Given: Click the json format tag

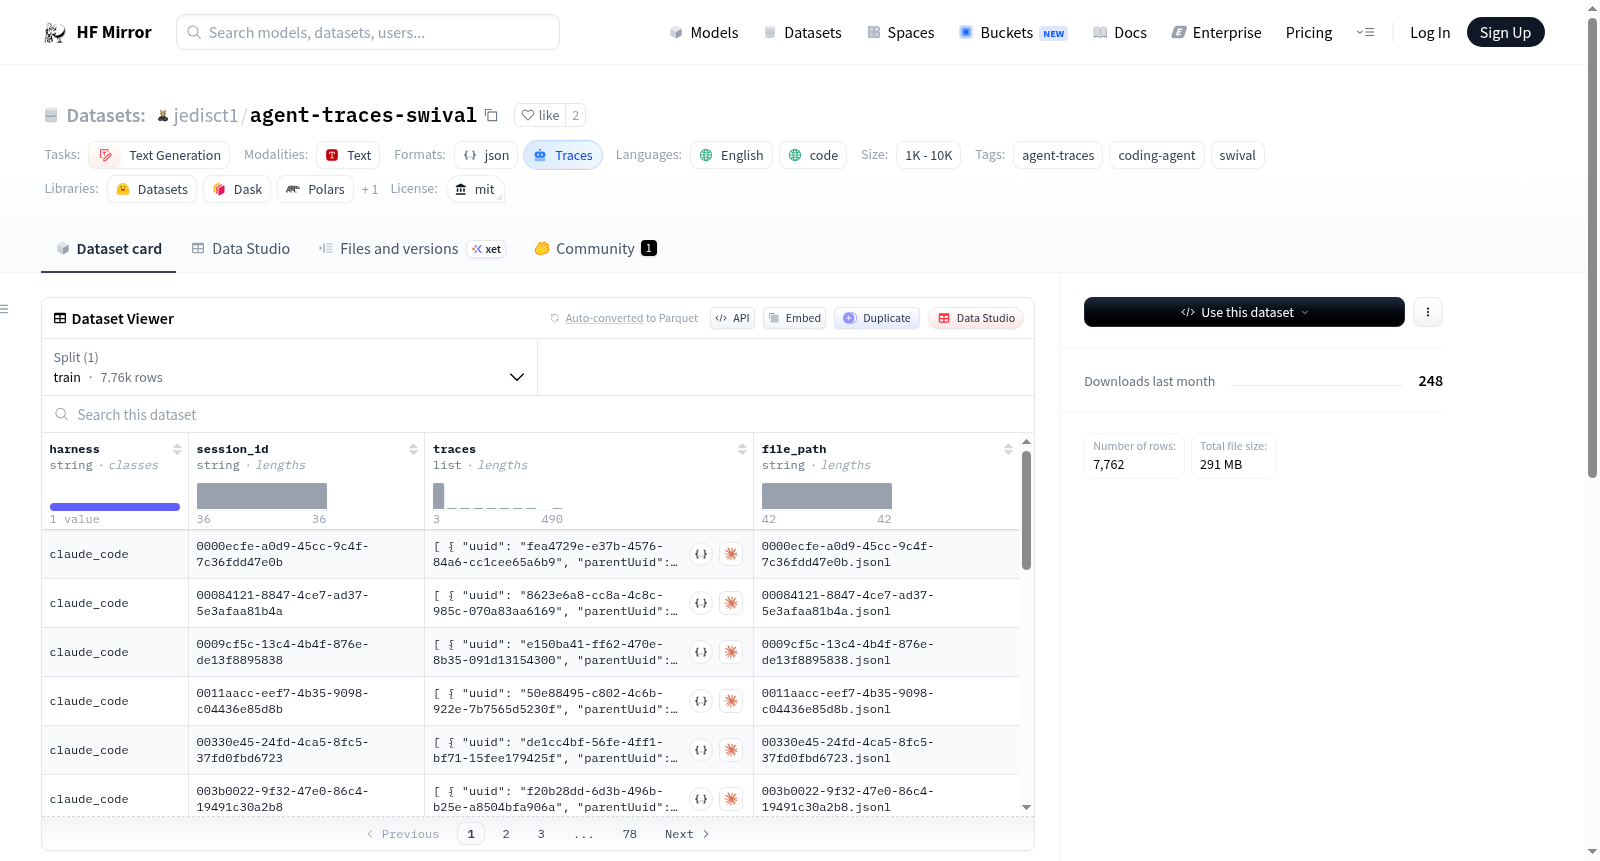Looking at the screenshot, I should pyautogui.click(x=486, y=155).
